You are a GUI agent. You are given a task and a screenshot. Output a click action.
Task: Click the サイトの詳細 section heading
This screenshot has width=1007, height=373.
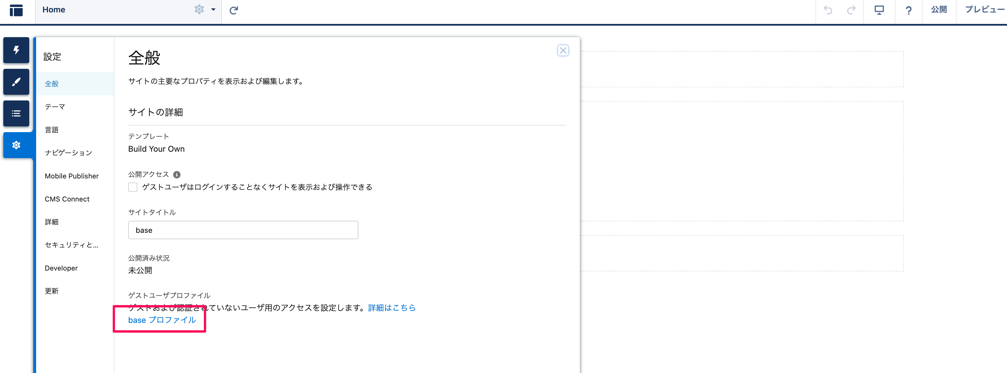156,112
